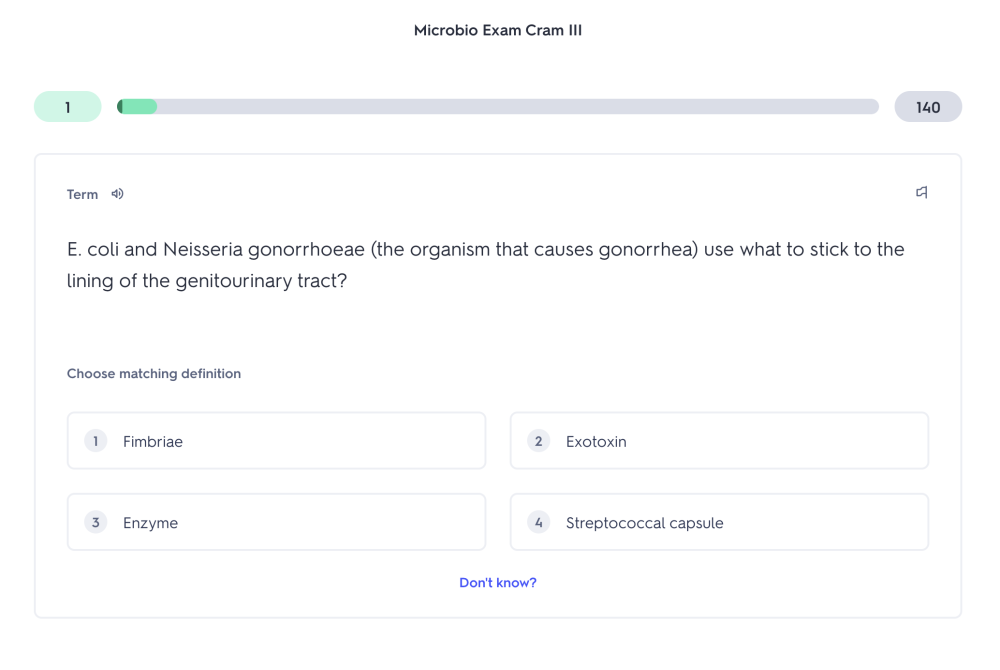Image resolution: width=1000 pixels, height=670 pixels.
Task: Select answer Exotoxin
Action: 719,441
